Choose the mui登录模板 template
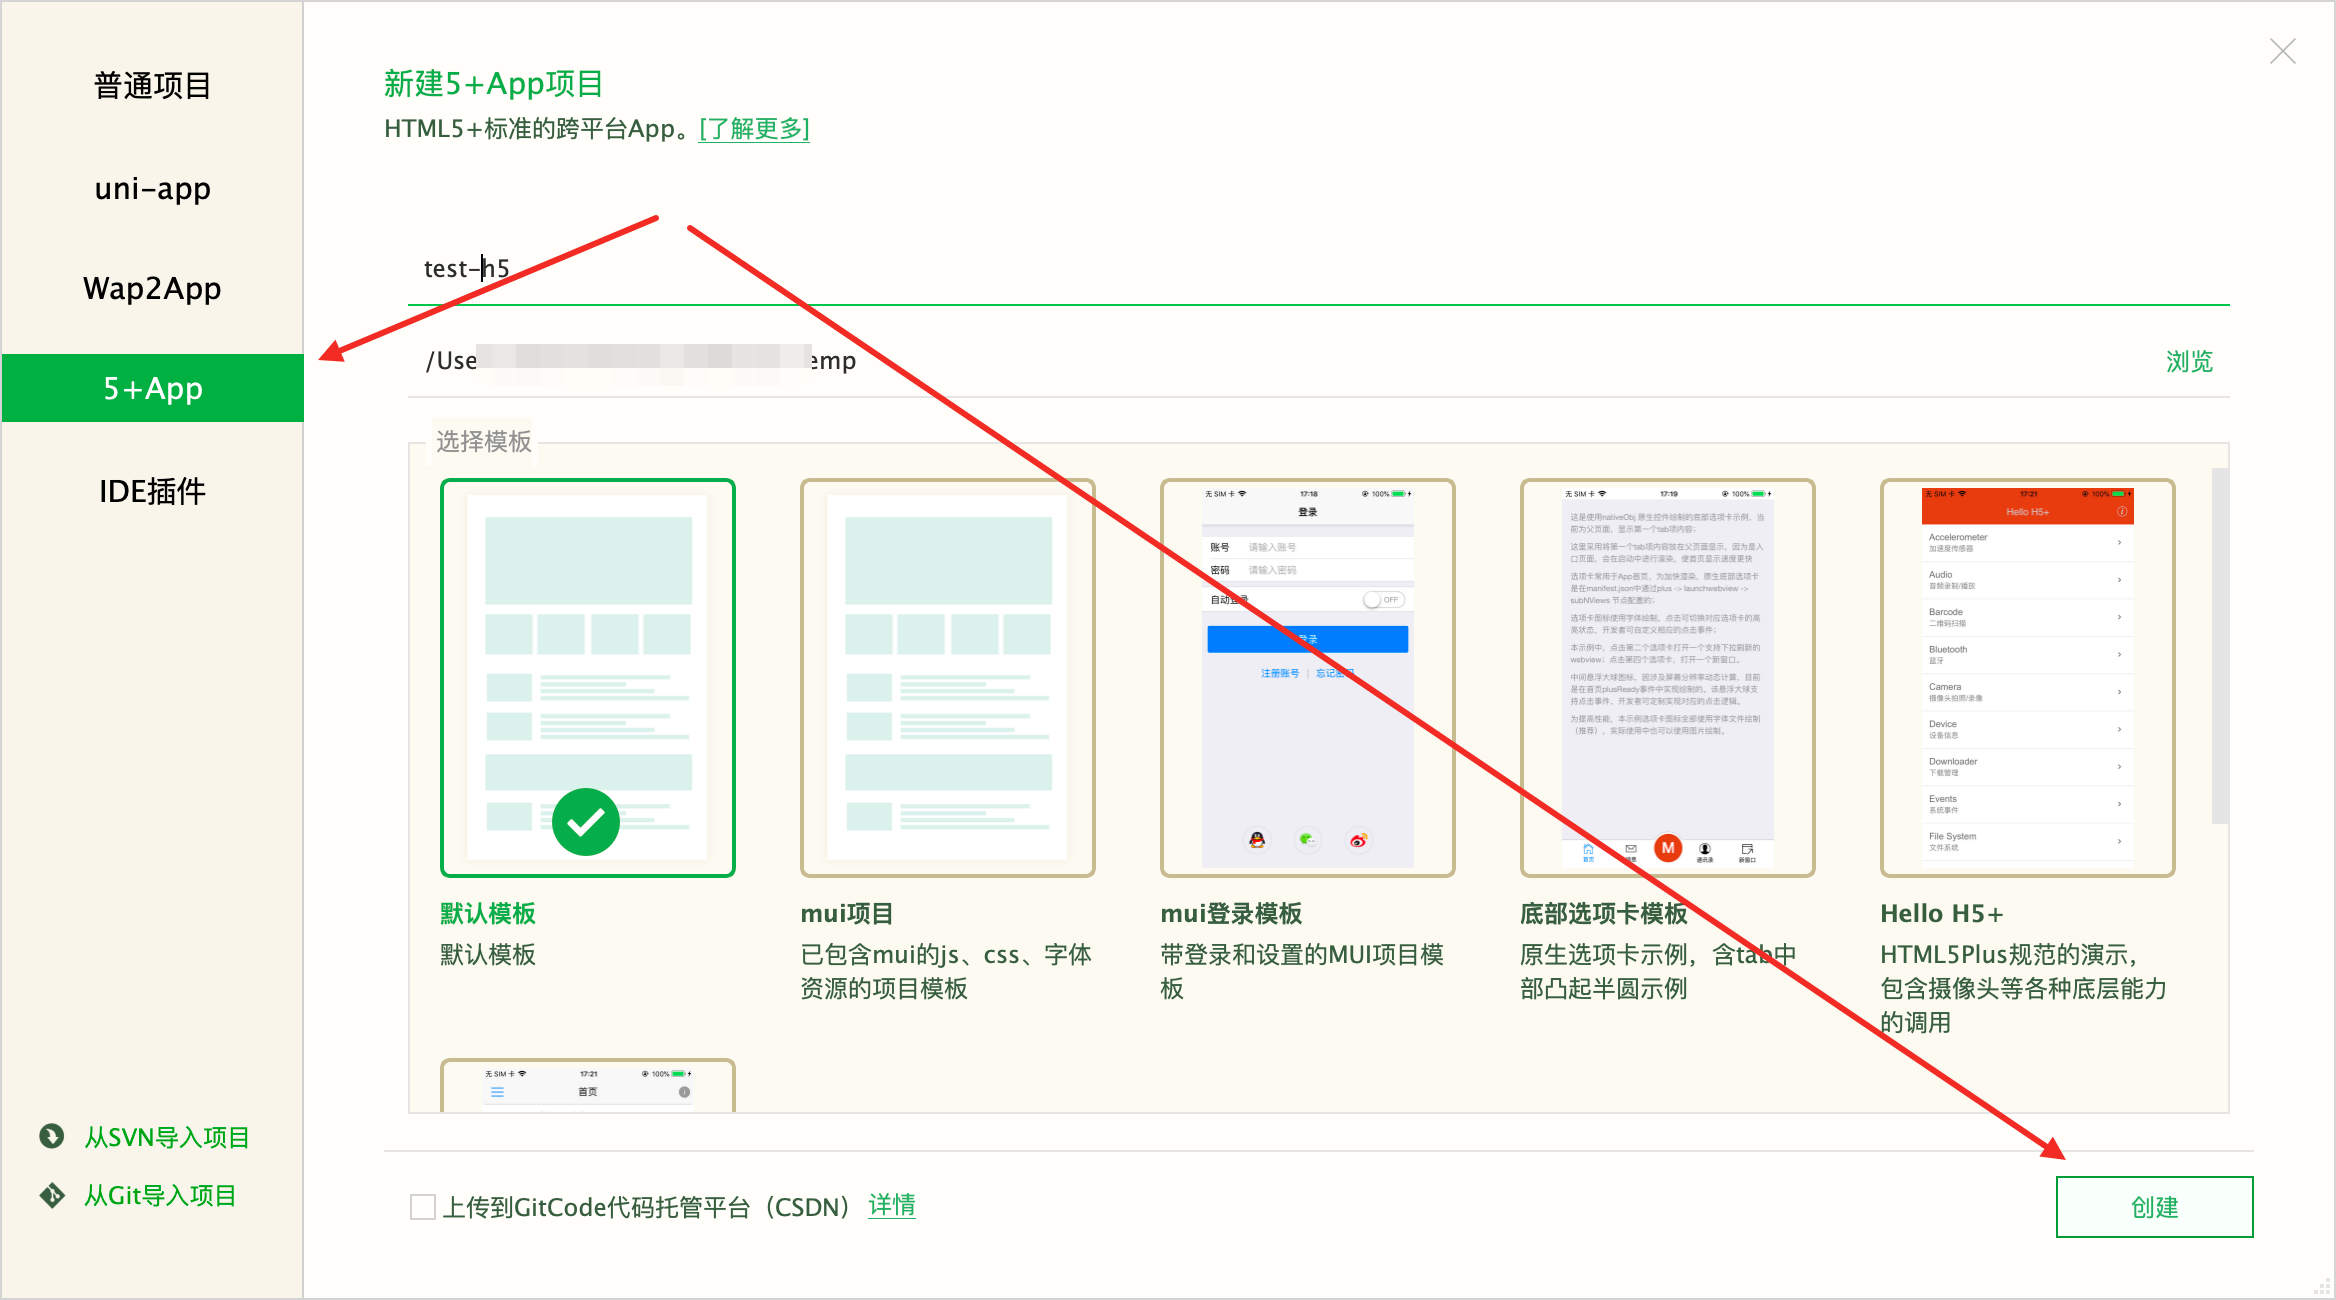The height and width of the screenshot is (1300, 2336). (1307, 678)
